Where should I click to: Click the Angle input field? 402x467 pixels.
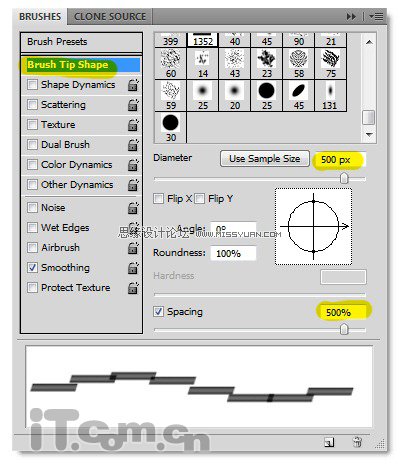[233, 229]
